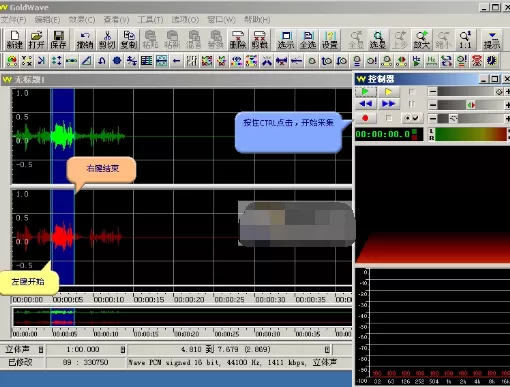The image size is (510, 387).
Task: Open the 查看(V) menu
Action: click(116, 20)
